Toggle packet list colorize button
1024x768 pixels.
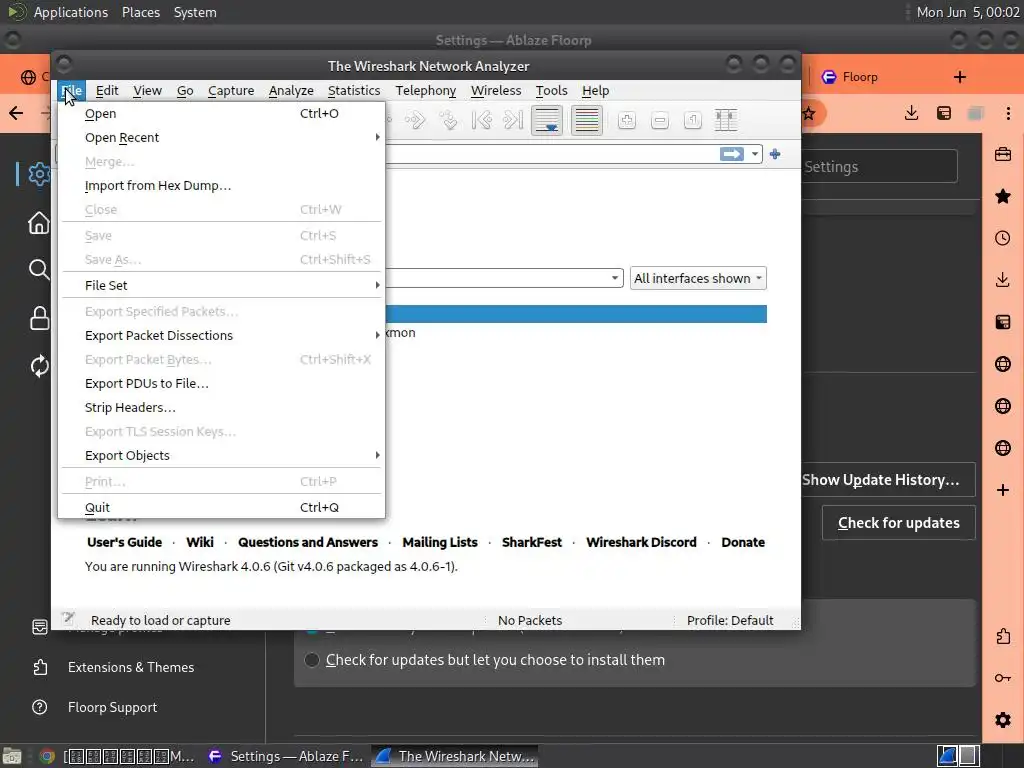586,120
